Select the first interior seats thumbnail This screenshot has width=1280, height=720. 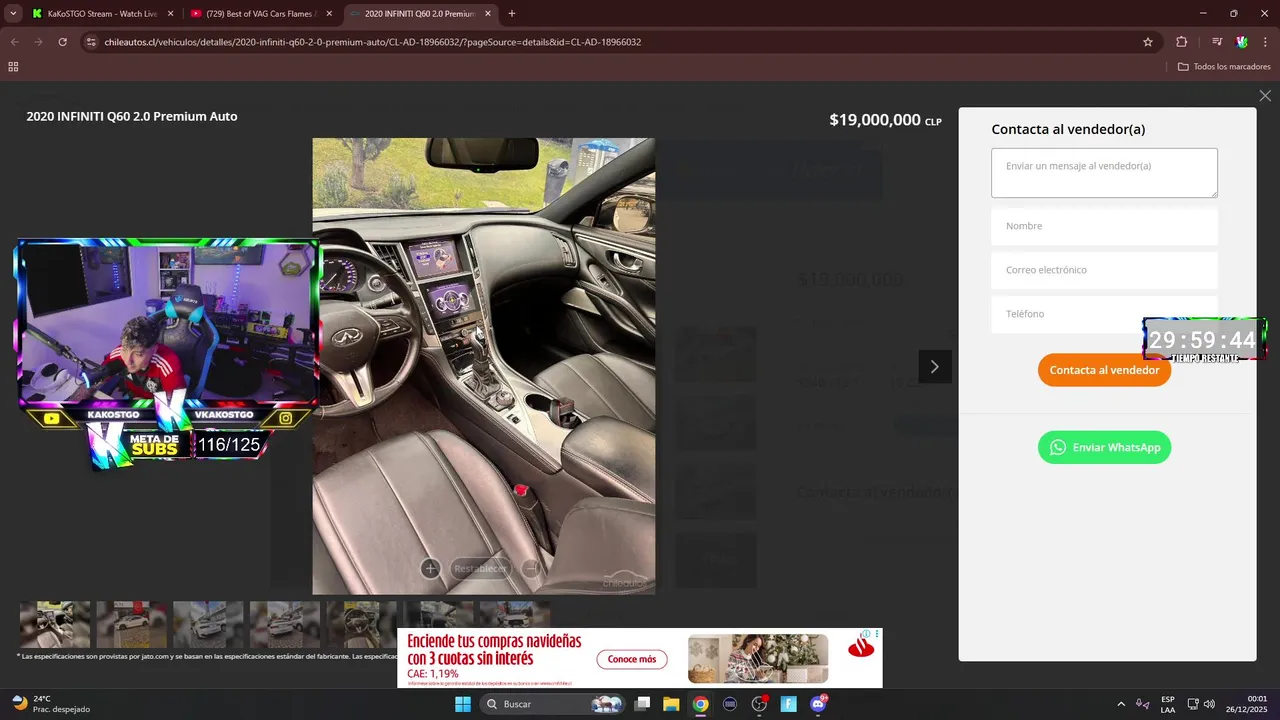pos(55,625)
